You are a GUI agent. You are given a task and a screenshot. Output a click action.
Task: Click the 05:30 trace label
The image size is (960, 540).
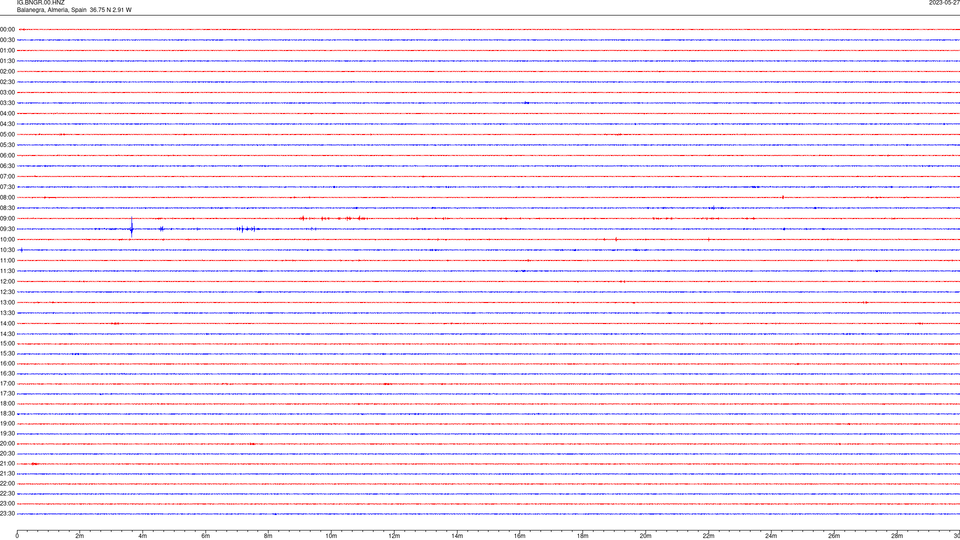(x=7, y=145)
